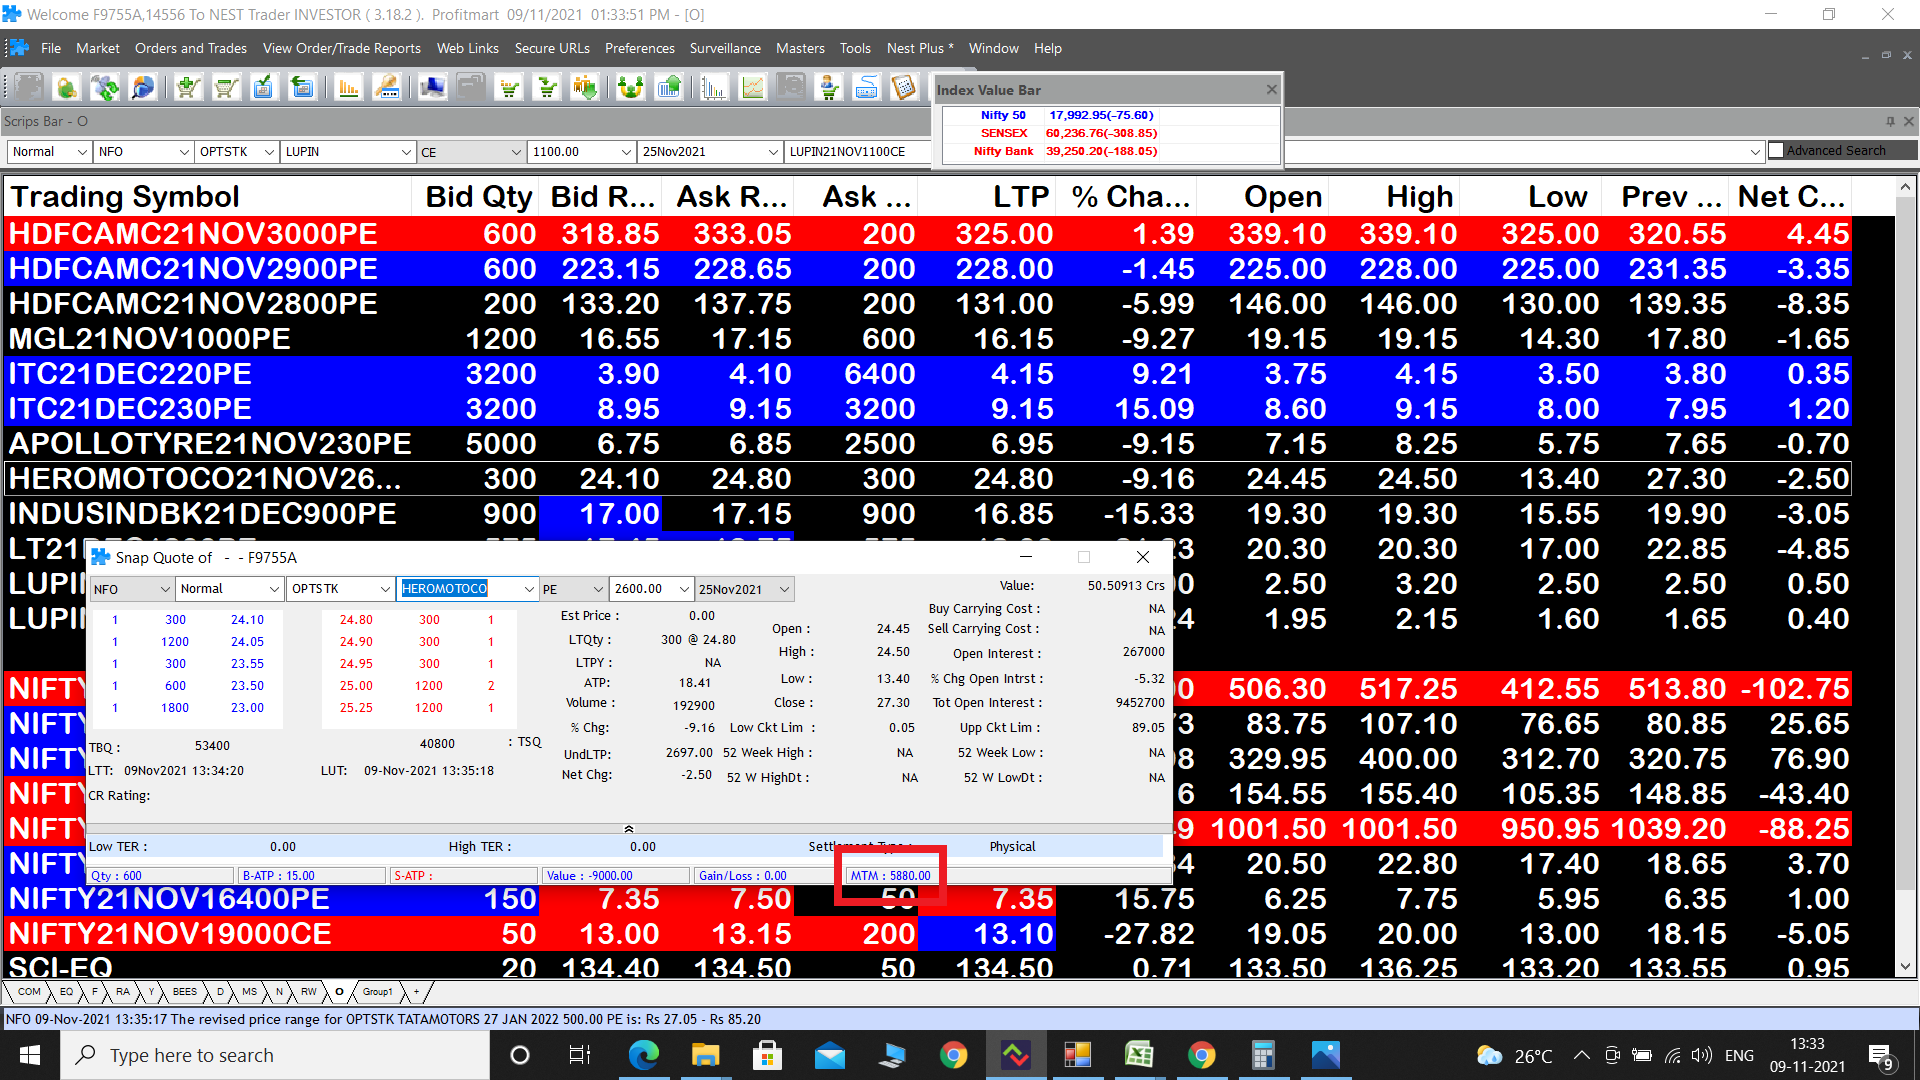Open the OPTSTK instrument dropdown in Scrips Bar
1920x1080 pixels.
coord(269,152)
